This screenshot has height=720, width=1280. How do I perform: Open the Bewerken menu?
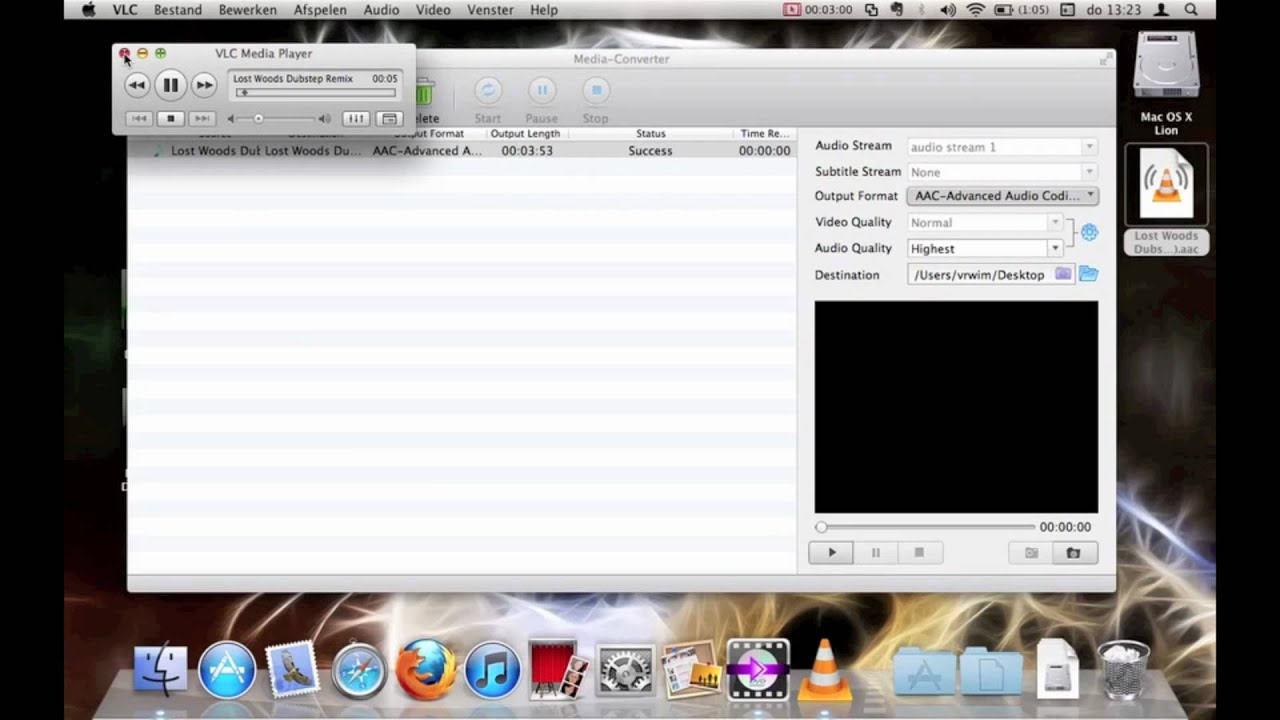pos(247,10)
